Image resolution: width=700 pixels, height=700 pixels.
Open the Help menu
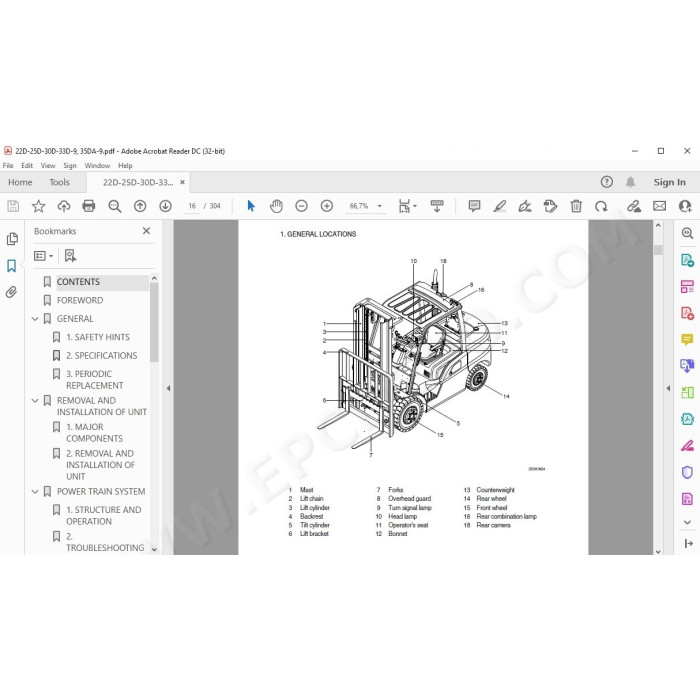click(125, 166)
